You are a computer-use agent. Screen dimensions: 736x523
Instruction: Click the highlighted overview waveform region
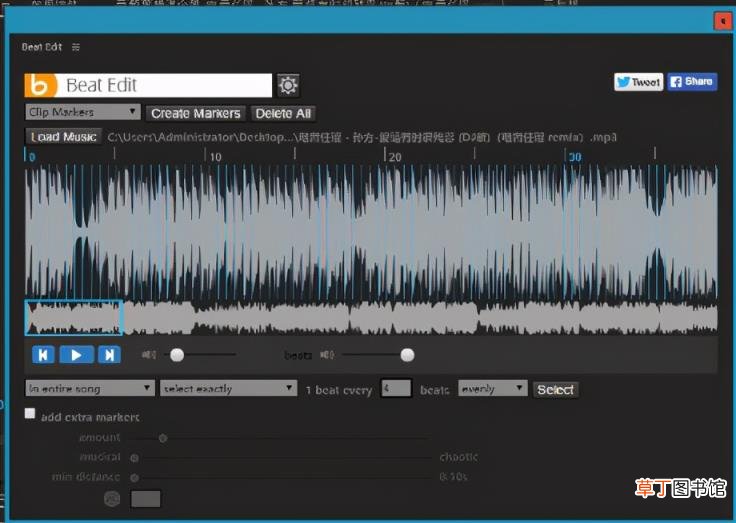coord(74,318)
